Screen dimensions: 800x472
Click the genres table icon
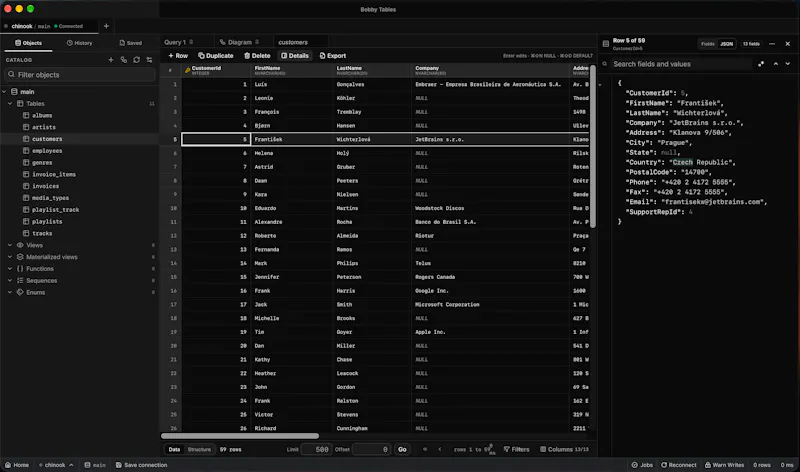pos(26,162)
